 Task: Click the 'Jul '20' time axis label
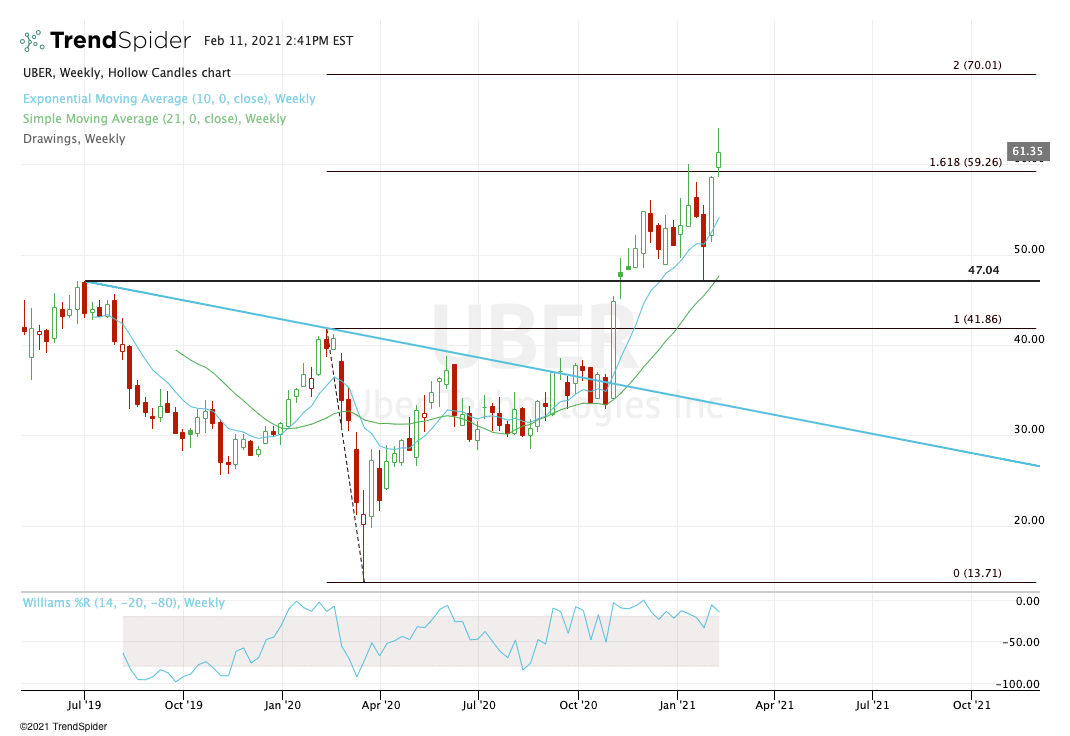(x=479, y=705)
